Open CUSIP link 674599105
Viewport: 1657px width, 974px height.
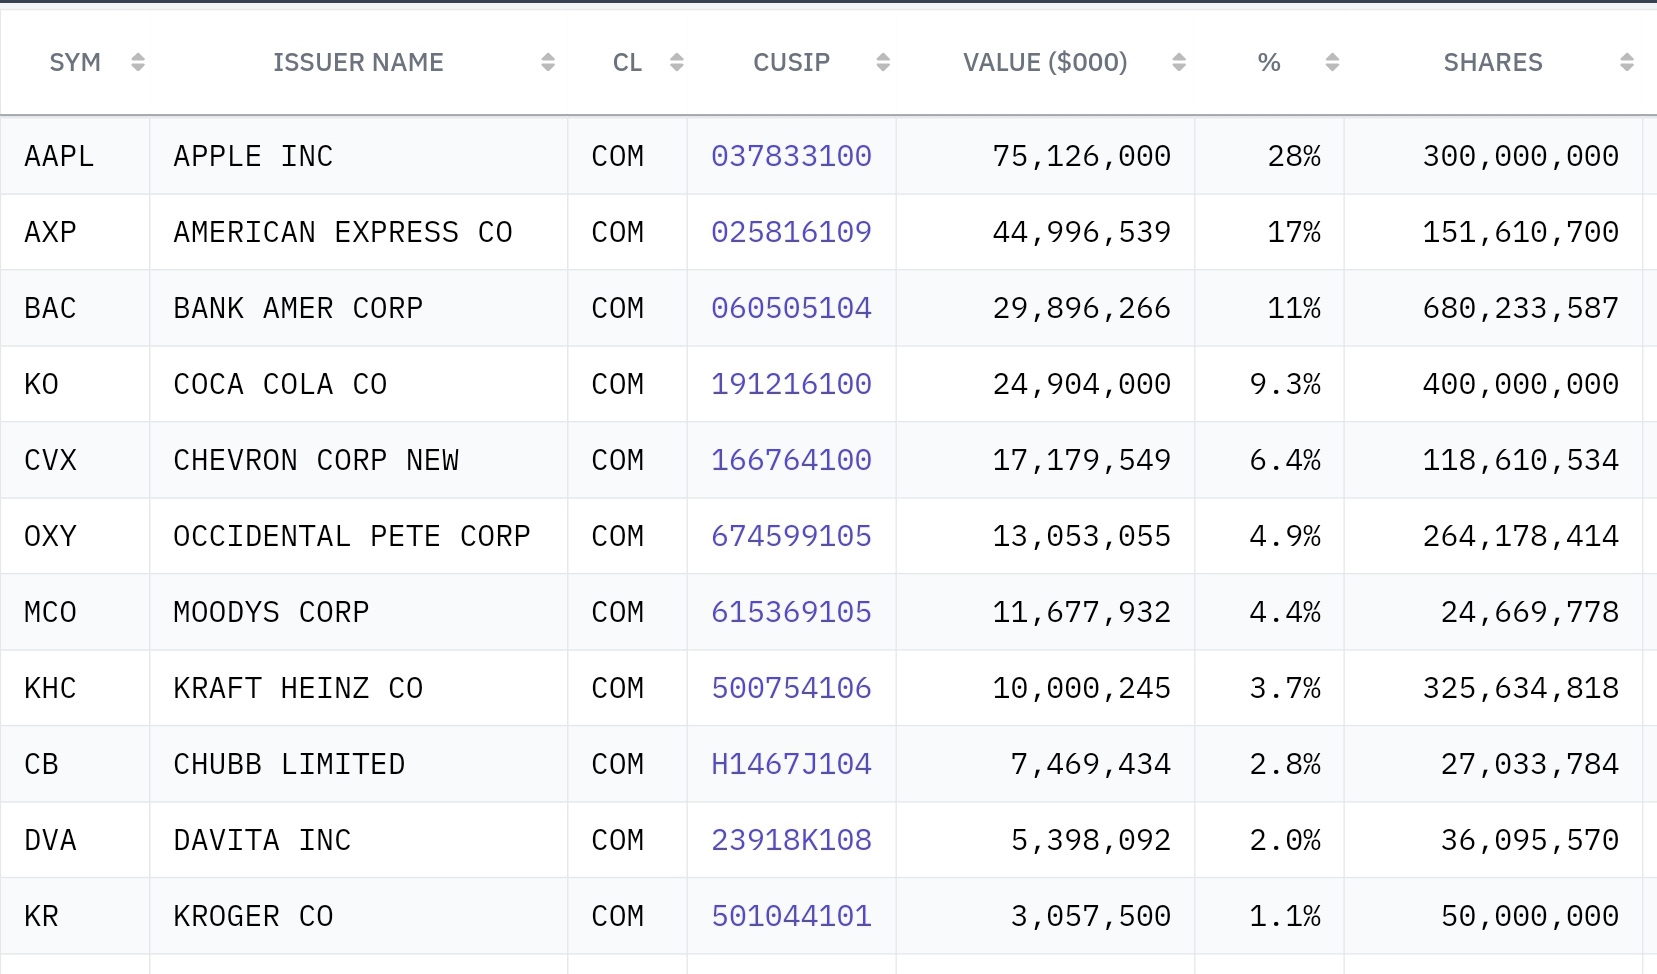(x=791, y=536)
